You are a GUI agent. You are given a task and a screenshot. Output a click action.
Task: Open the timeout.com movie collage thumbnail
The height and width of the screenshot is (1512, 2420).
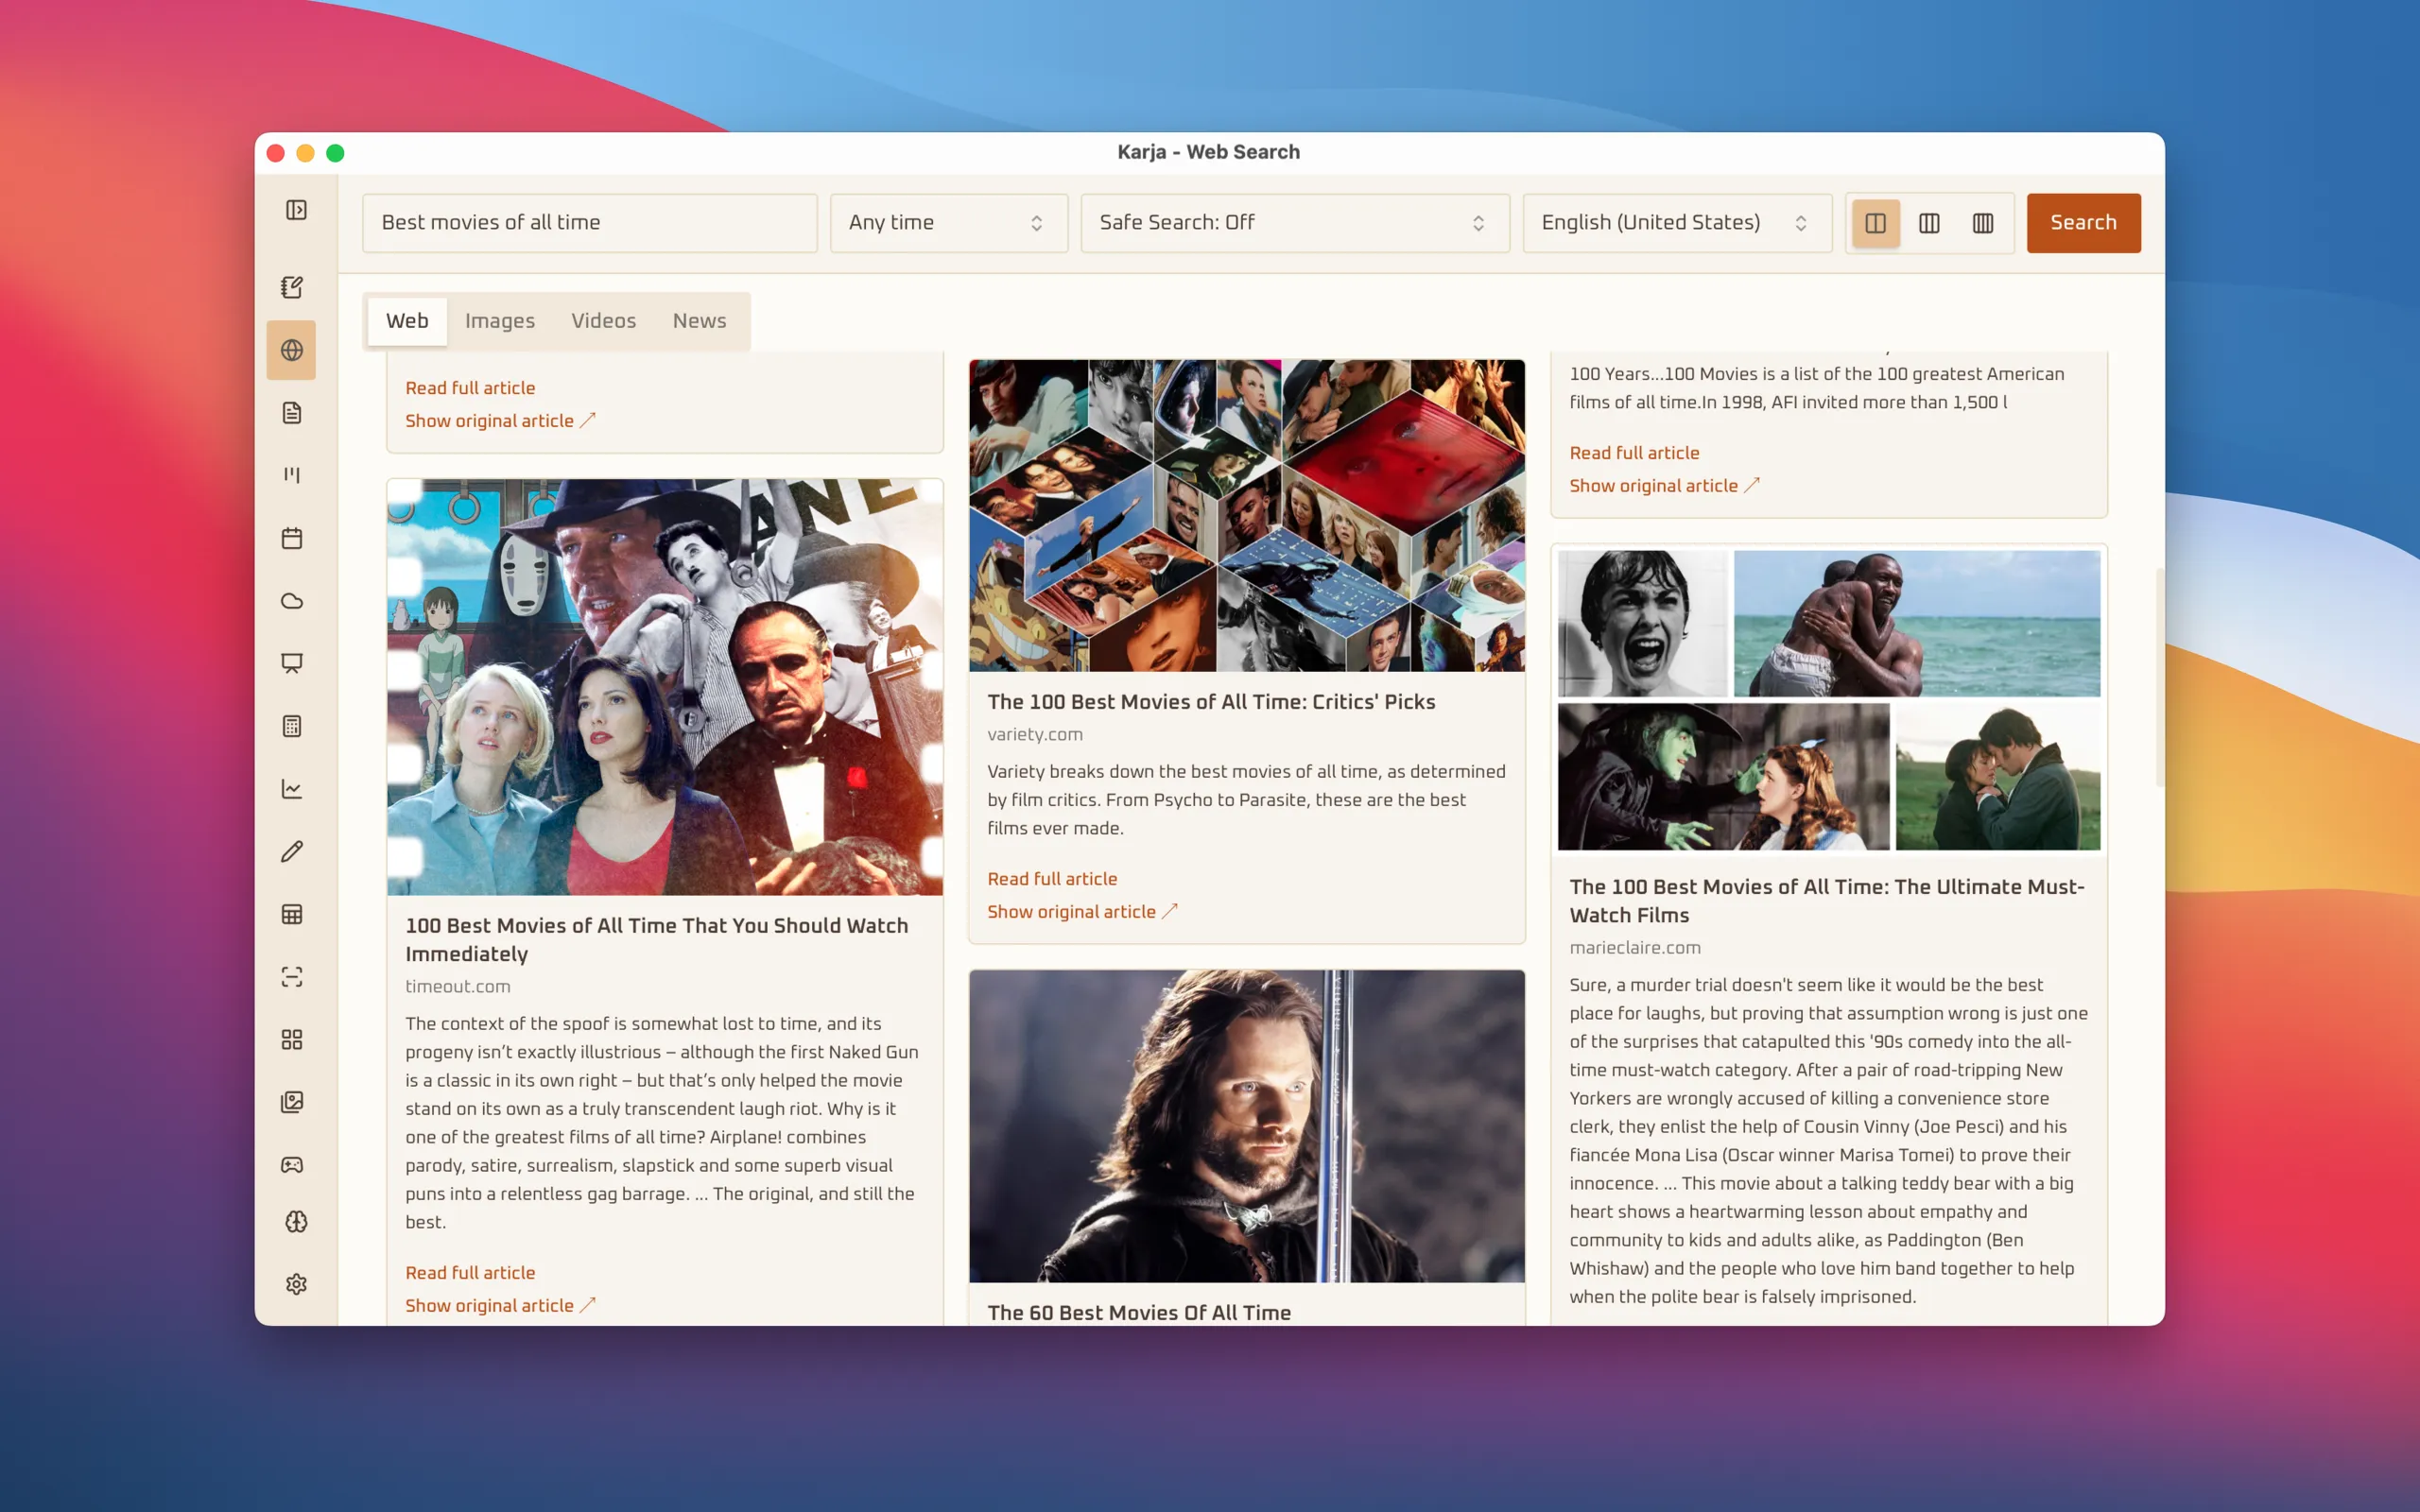[665, 687]
